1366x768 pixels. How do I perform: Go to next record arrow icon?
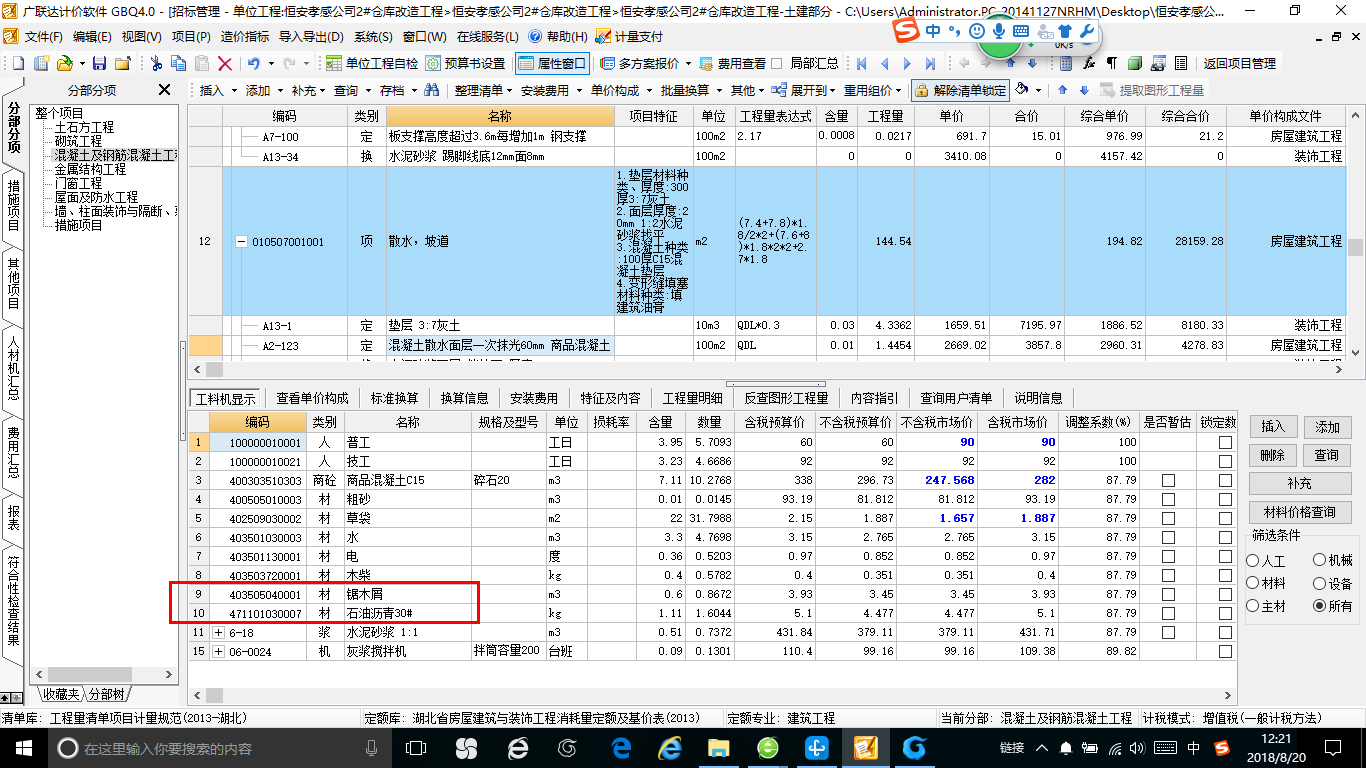tap(907, 63)
